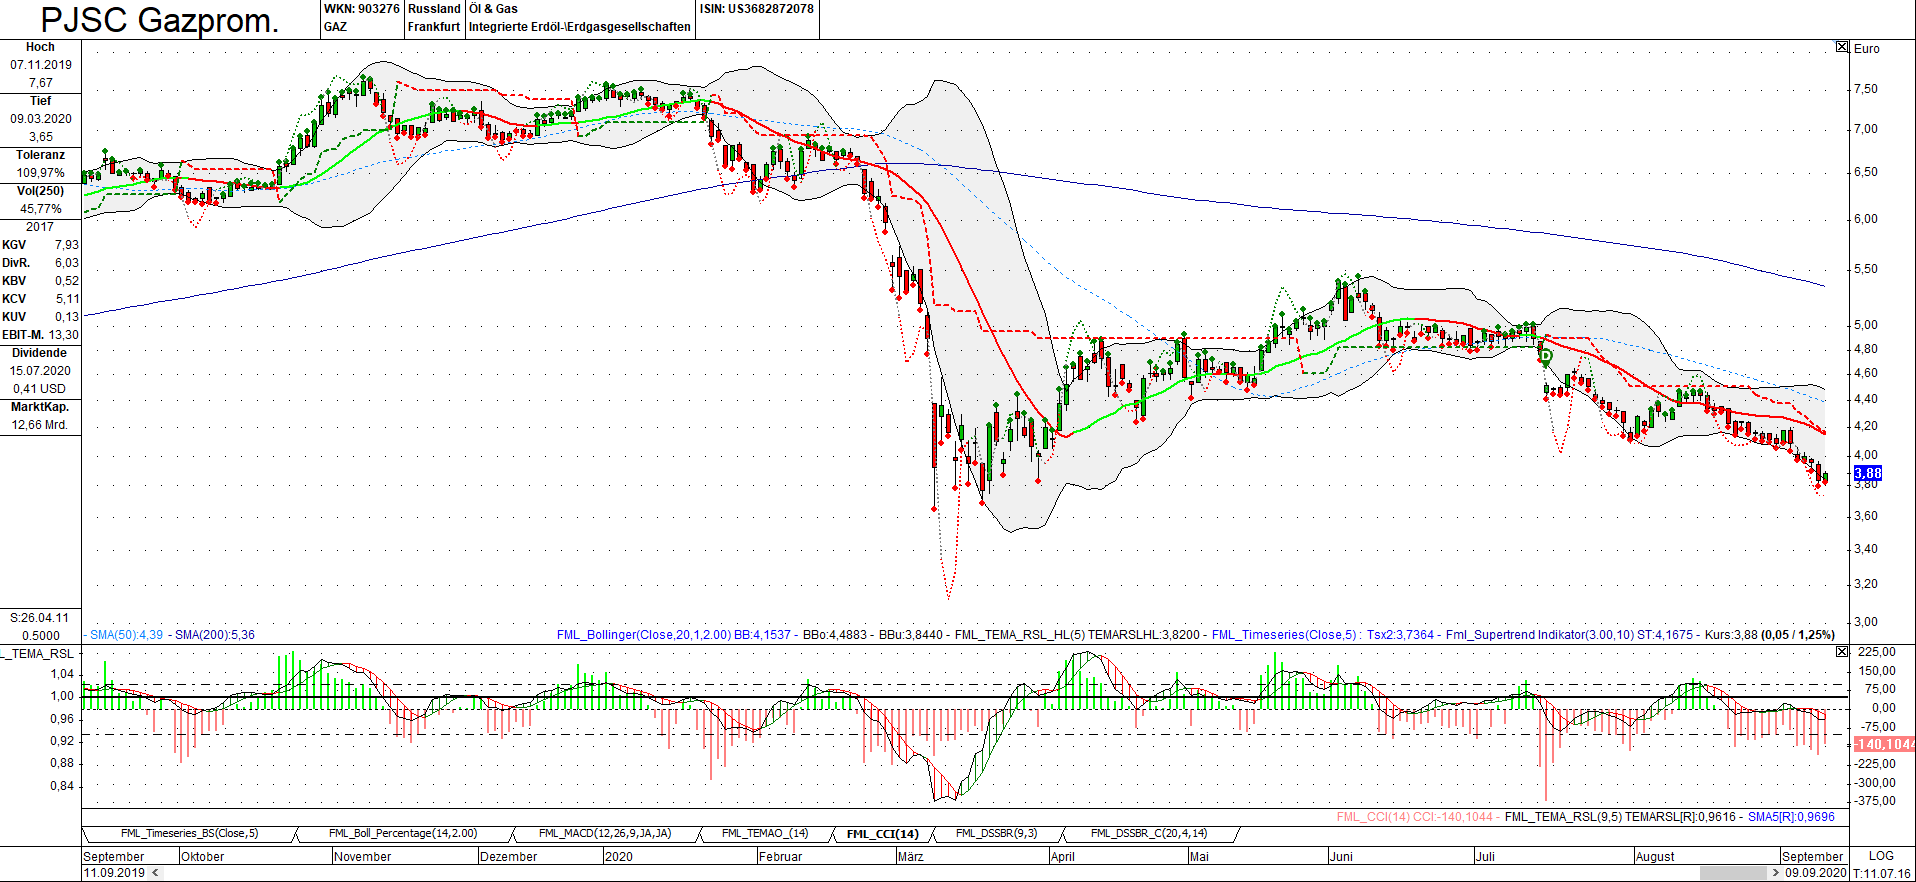Click the DivR. row value 6,03
The width and height of the screenshot is (1916, 882).
[67, 263]
